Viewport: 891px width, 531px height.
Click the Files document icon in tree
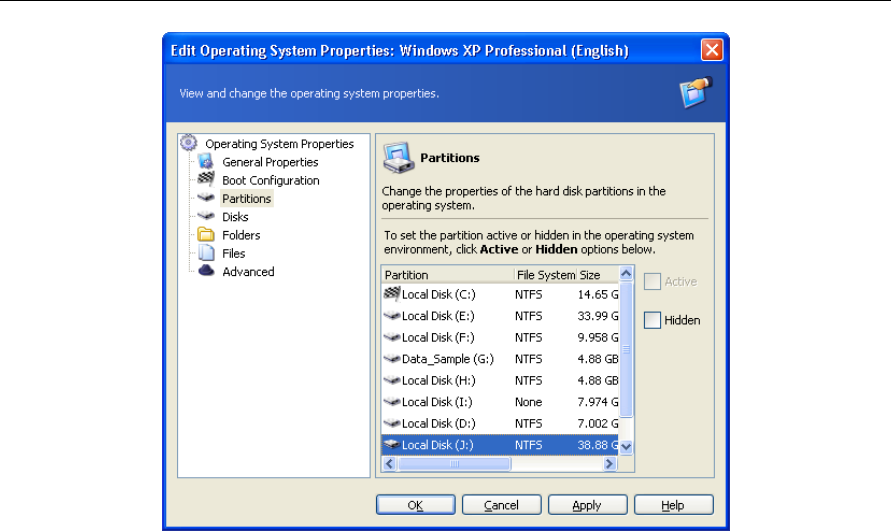pos(206,252)
